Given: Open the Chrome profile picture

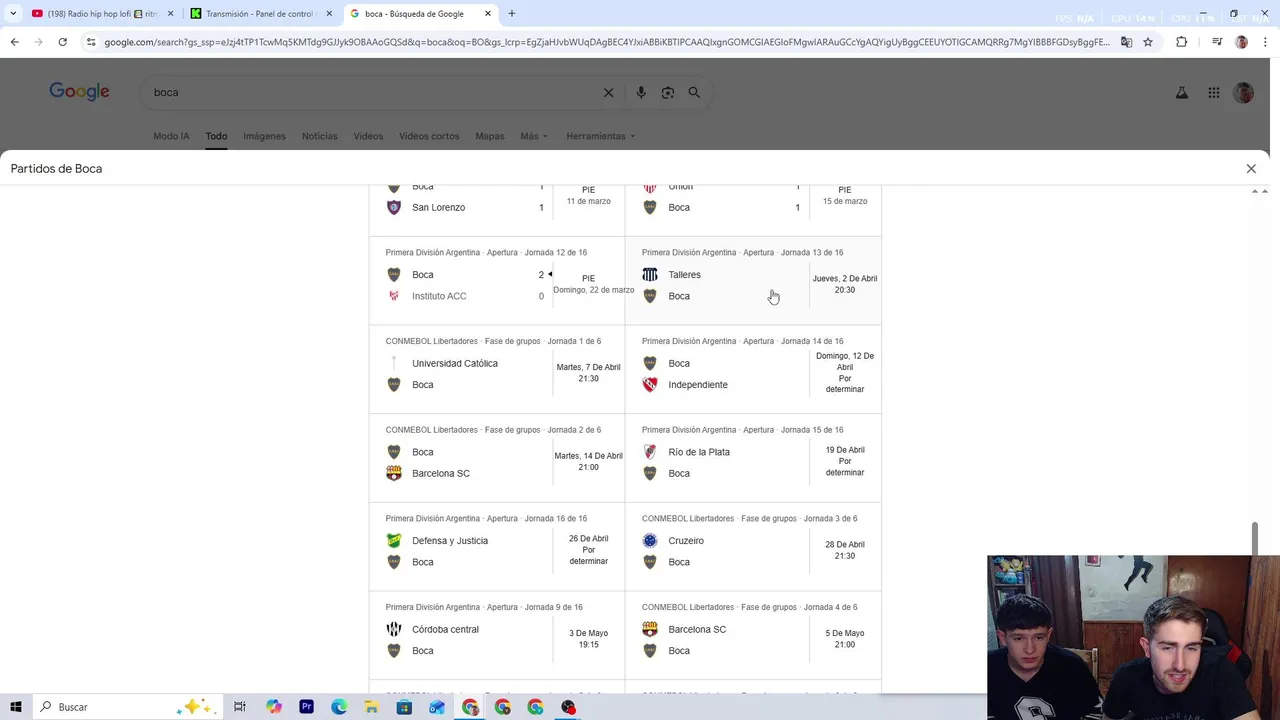Looking at the screenshot, I should [1241, 42].
